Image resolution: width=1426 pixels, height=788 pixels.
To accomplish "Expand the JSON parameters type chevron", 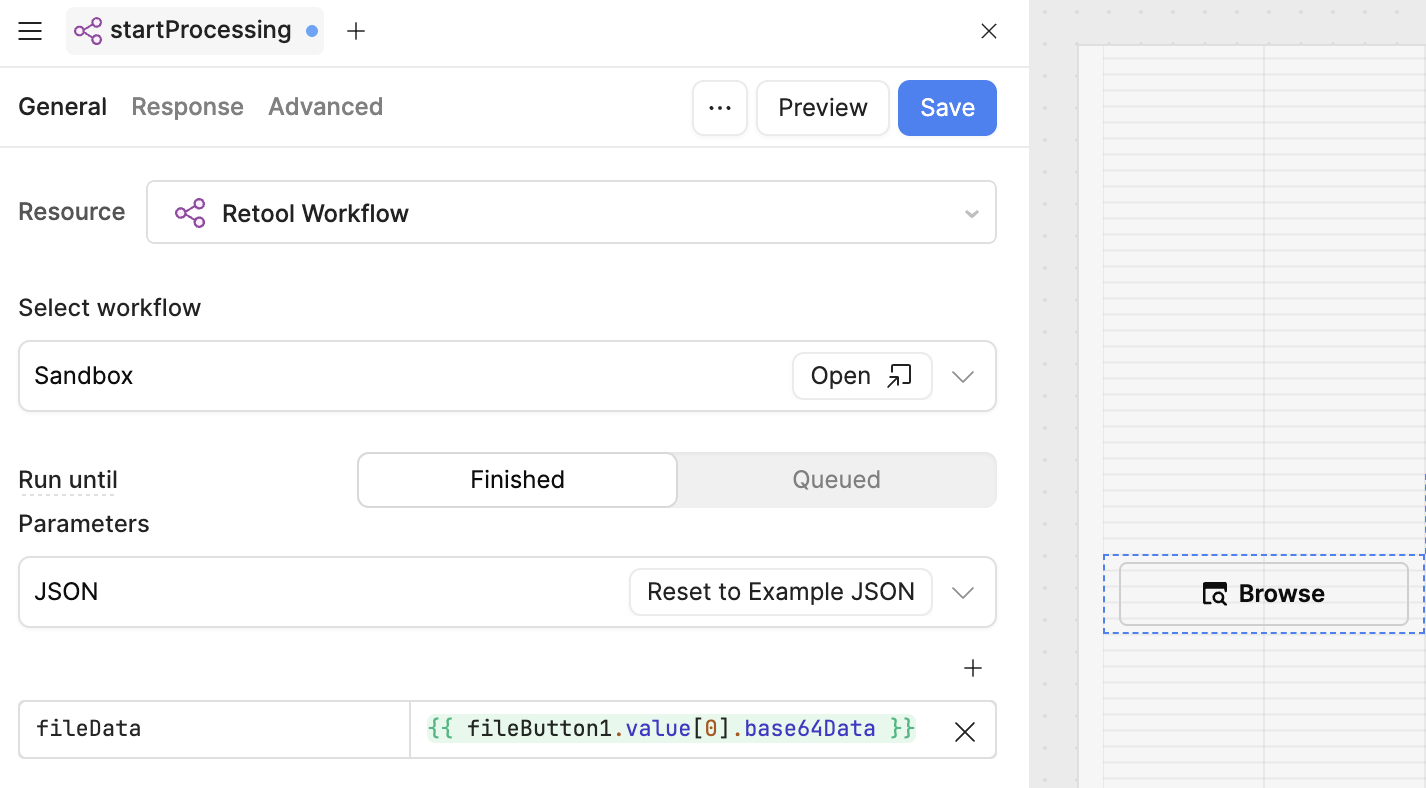I will pos(963,593).
